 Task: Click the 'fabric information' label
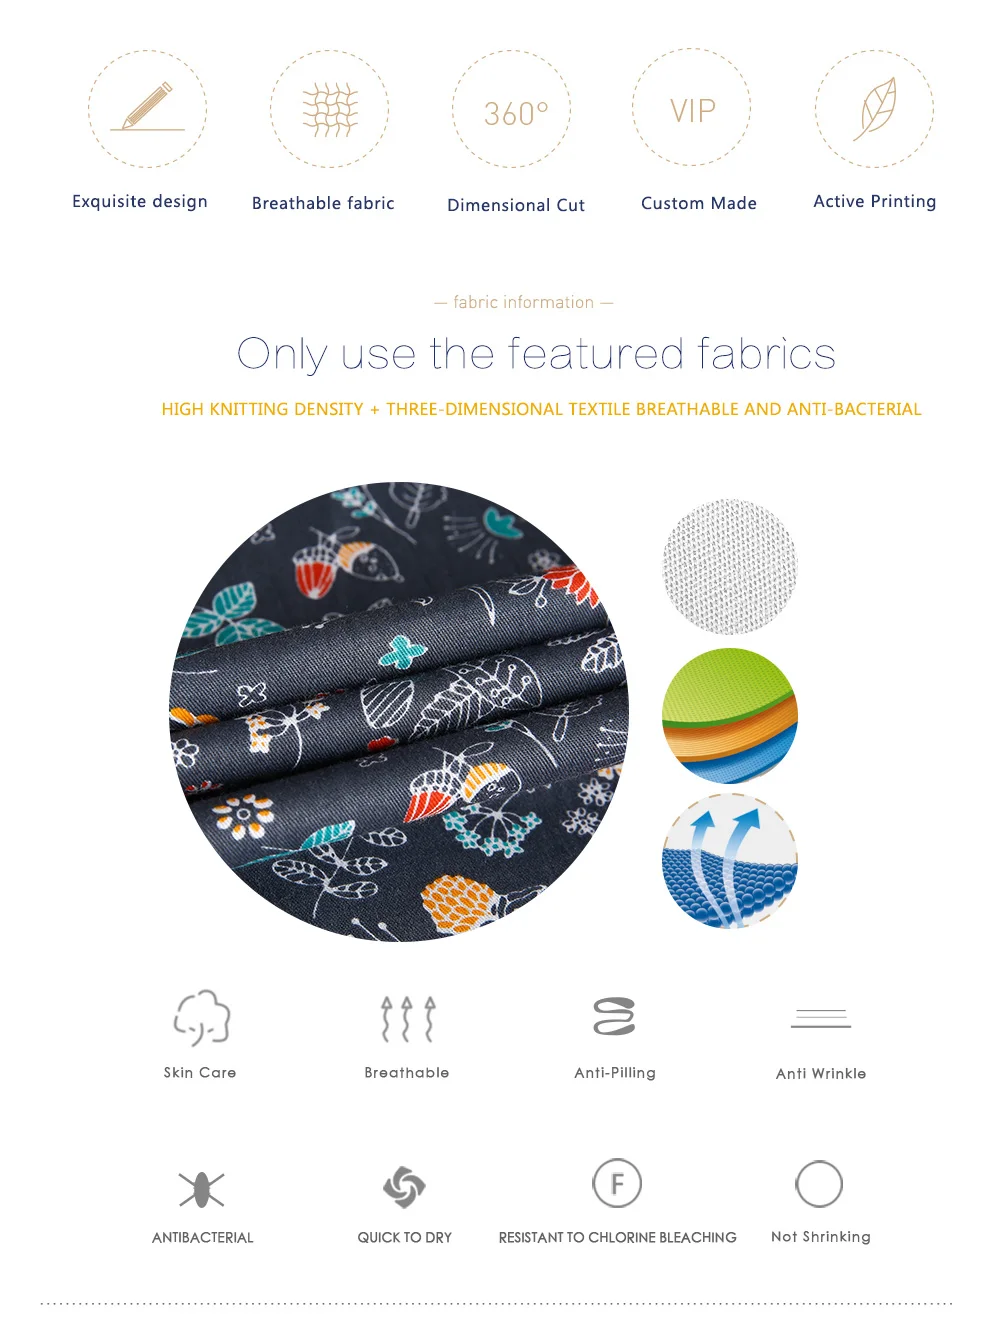coord(524,302)
